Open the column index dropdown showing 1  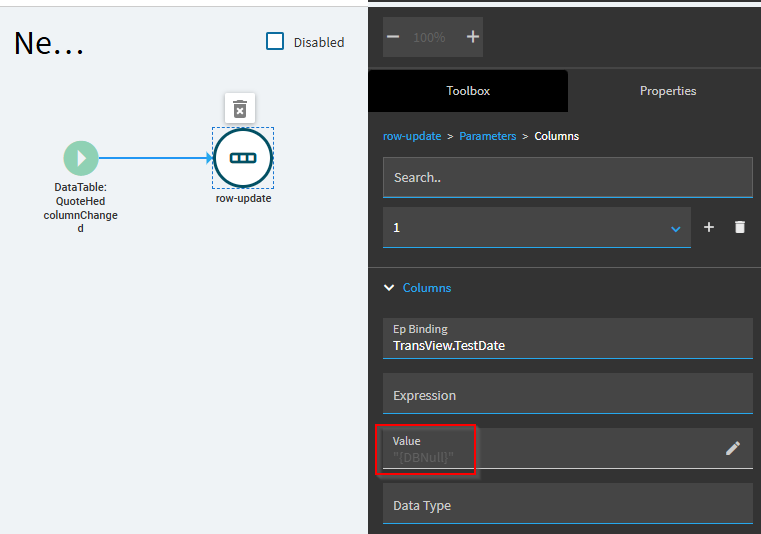click(x=536, y=228)
